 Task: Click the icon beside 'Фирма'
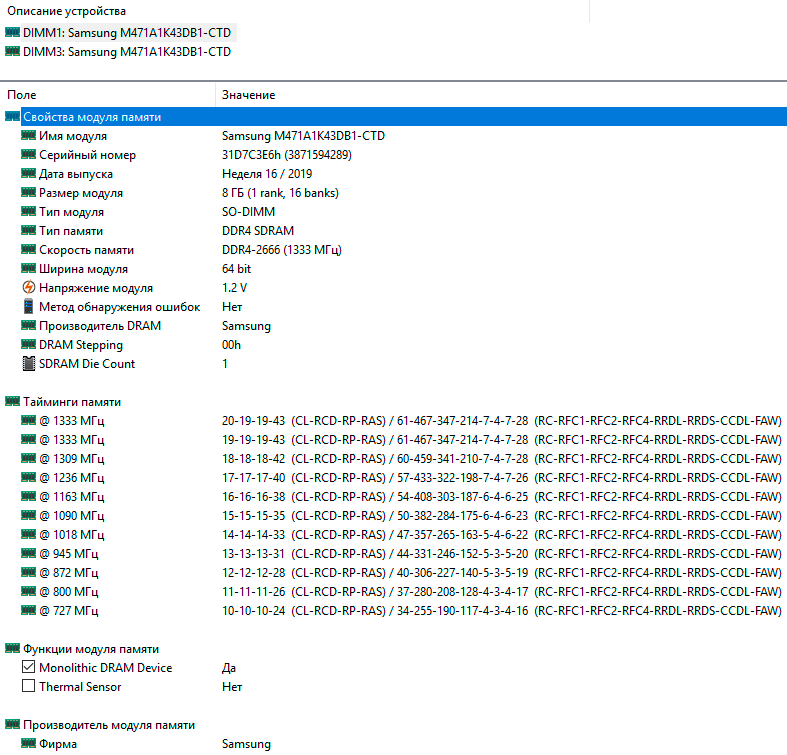29,743
